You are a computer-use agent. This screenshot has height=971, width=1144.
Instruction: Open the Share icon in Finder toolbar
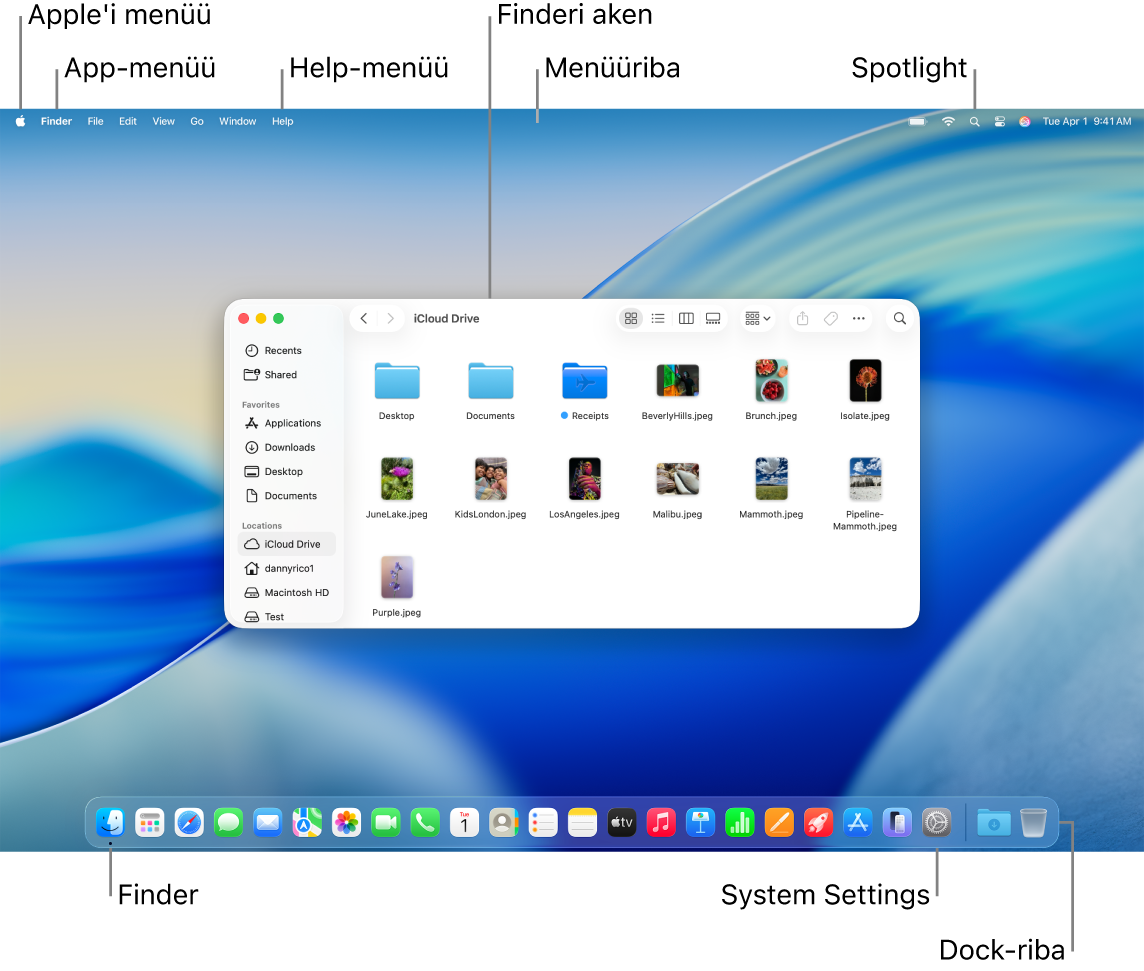(802, 318)
